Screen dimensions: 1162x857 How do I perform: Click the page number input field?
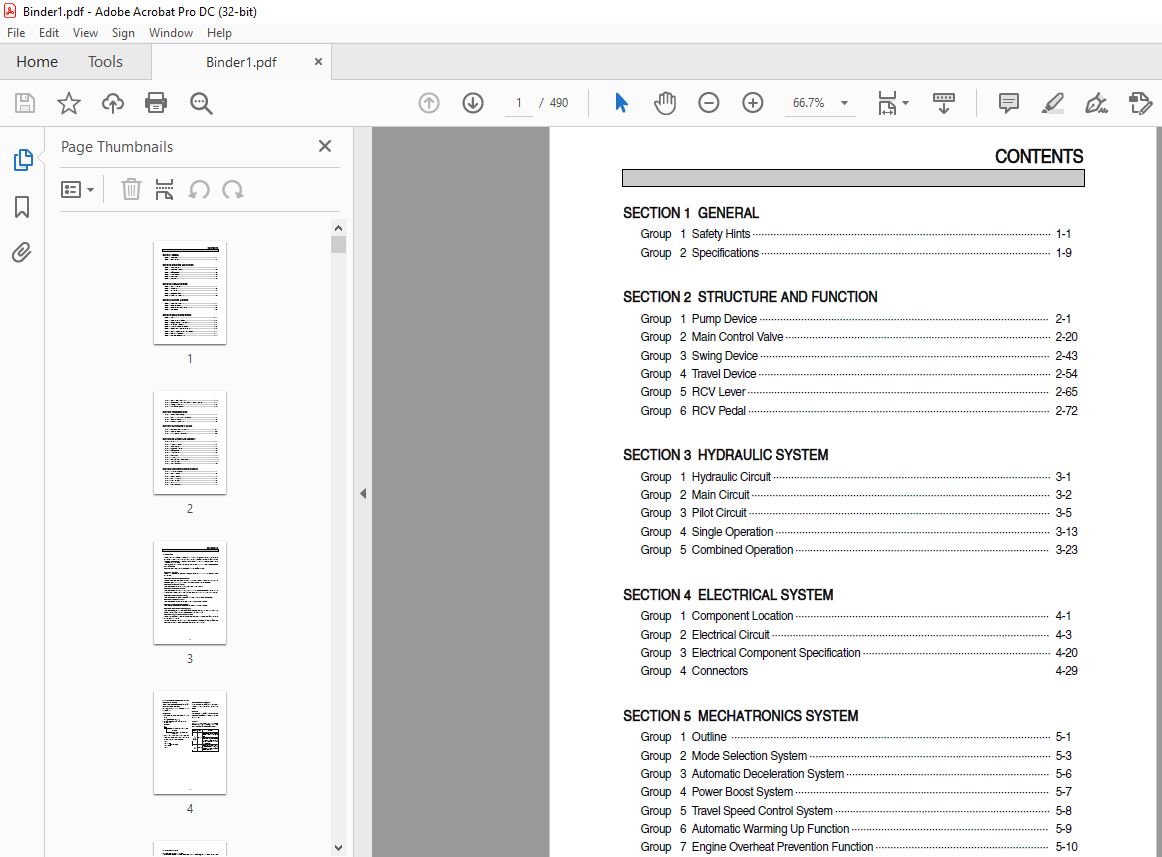(x=519, y=103)
